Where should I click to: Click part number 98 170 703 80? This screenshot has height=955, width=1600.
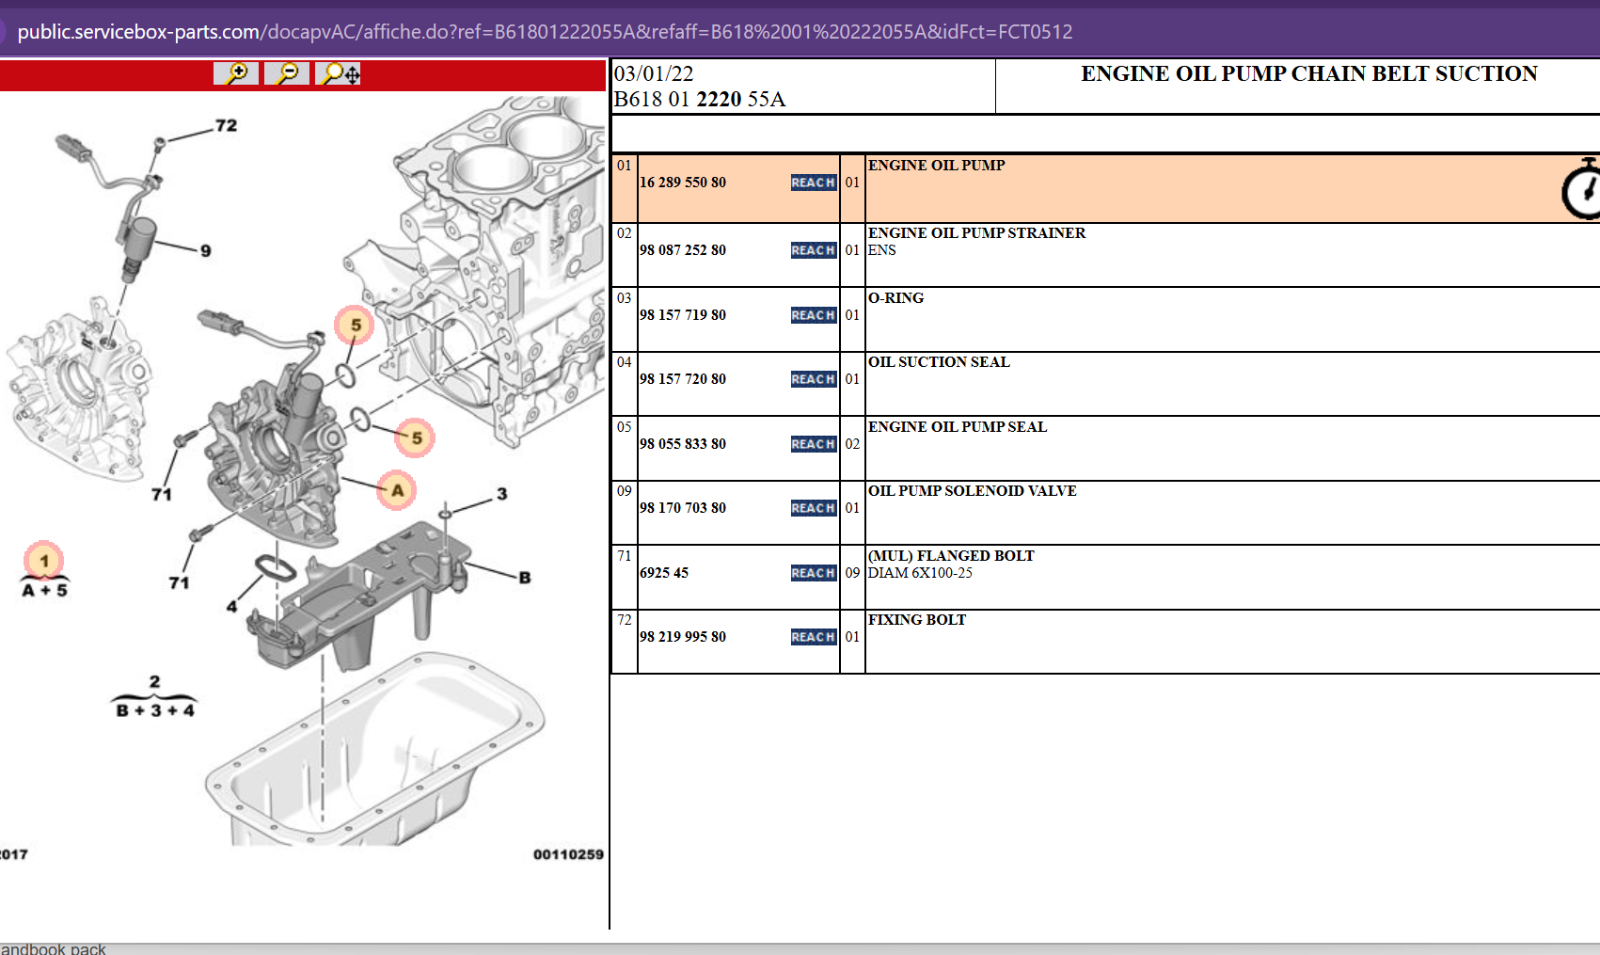[683, 508]
